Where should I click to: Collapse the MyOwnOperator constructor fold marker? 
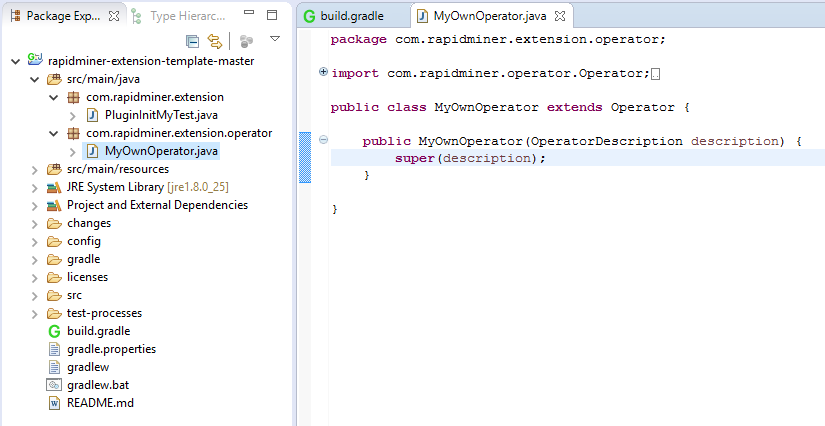(323, 140)
